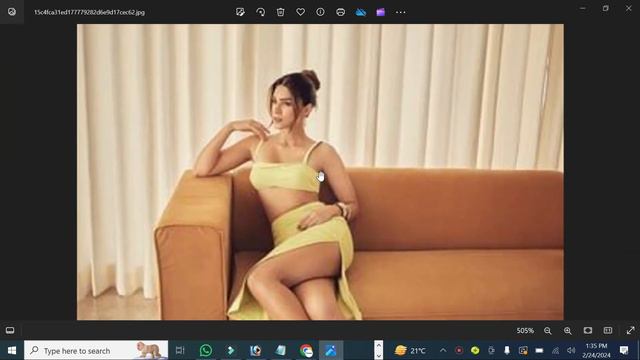Close the Photos window

[629, 8]
